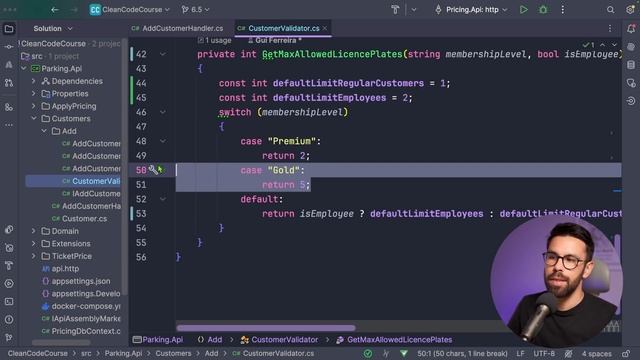Select appsettings.json in solution tree
This screenshot has height=360, width=640.
[76, 281]
